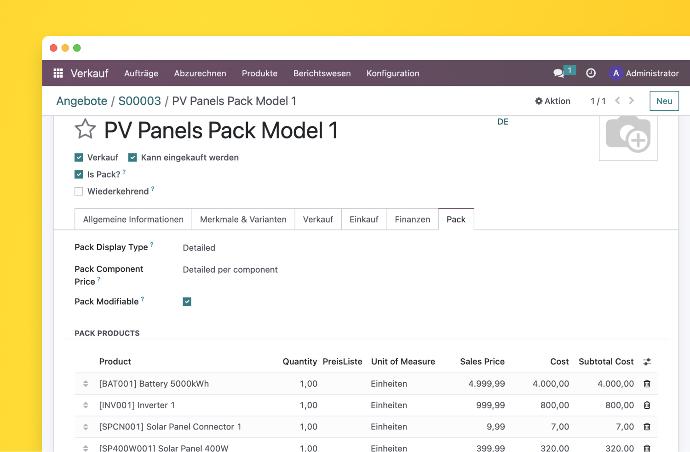Viewport: 690px width, 452px height.
Task: Click the 4.999,99 sales price cell
Action: point(486,384)
